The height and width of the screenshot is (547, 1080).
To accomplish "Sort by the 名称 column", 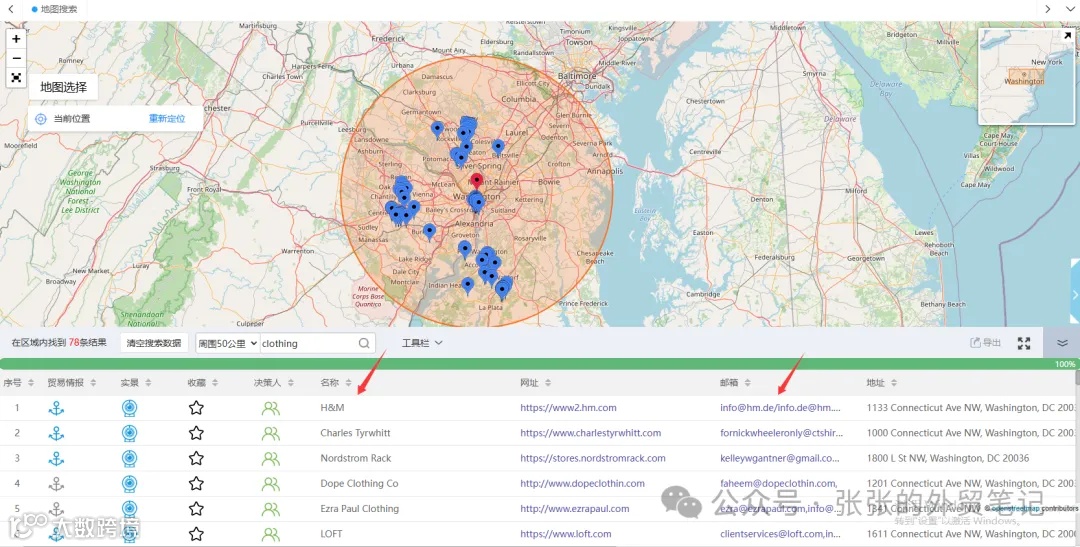I will coord(349,383).
